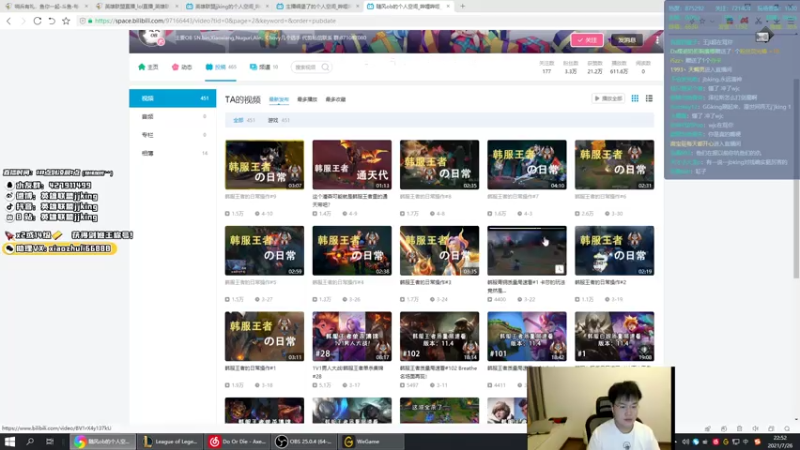Switch to OBS 25.0.4 in the taskbar
Screen dimensions: 800x450
click(304, 441)
